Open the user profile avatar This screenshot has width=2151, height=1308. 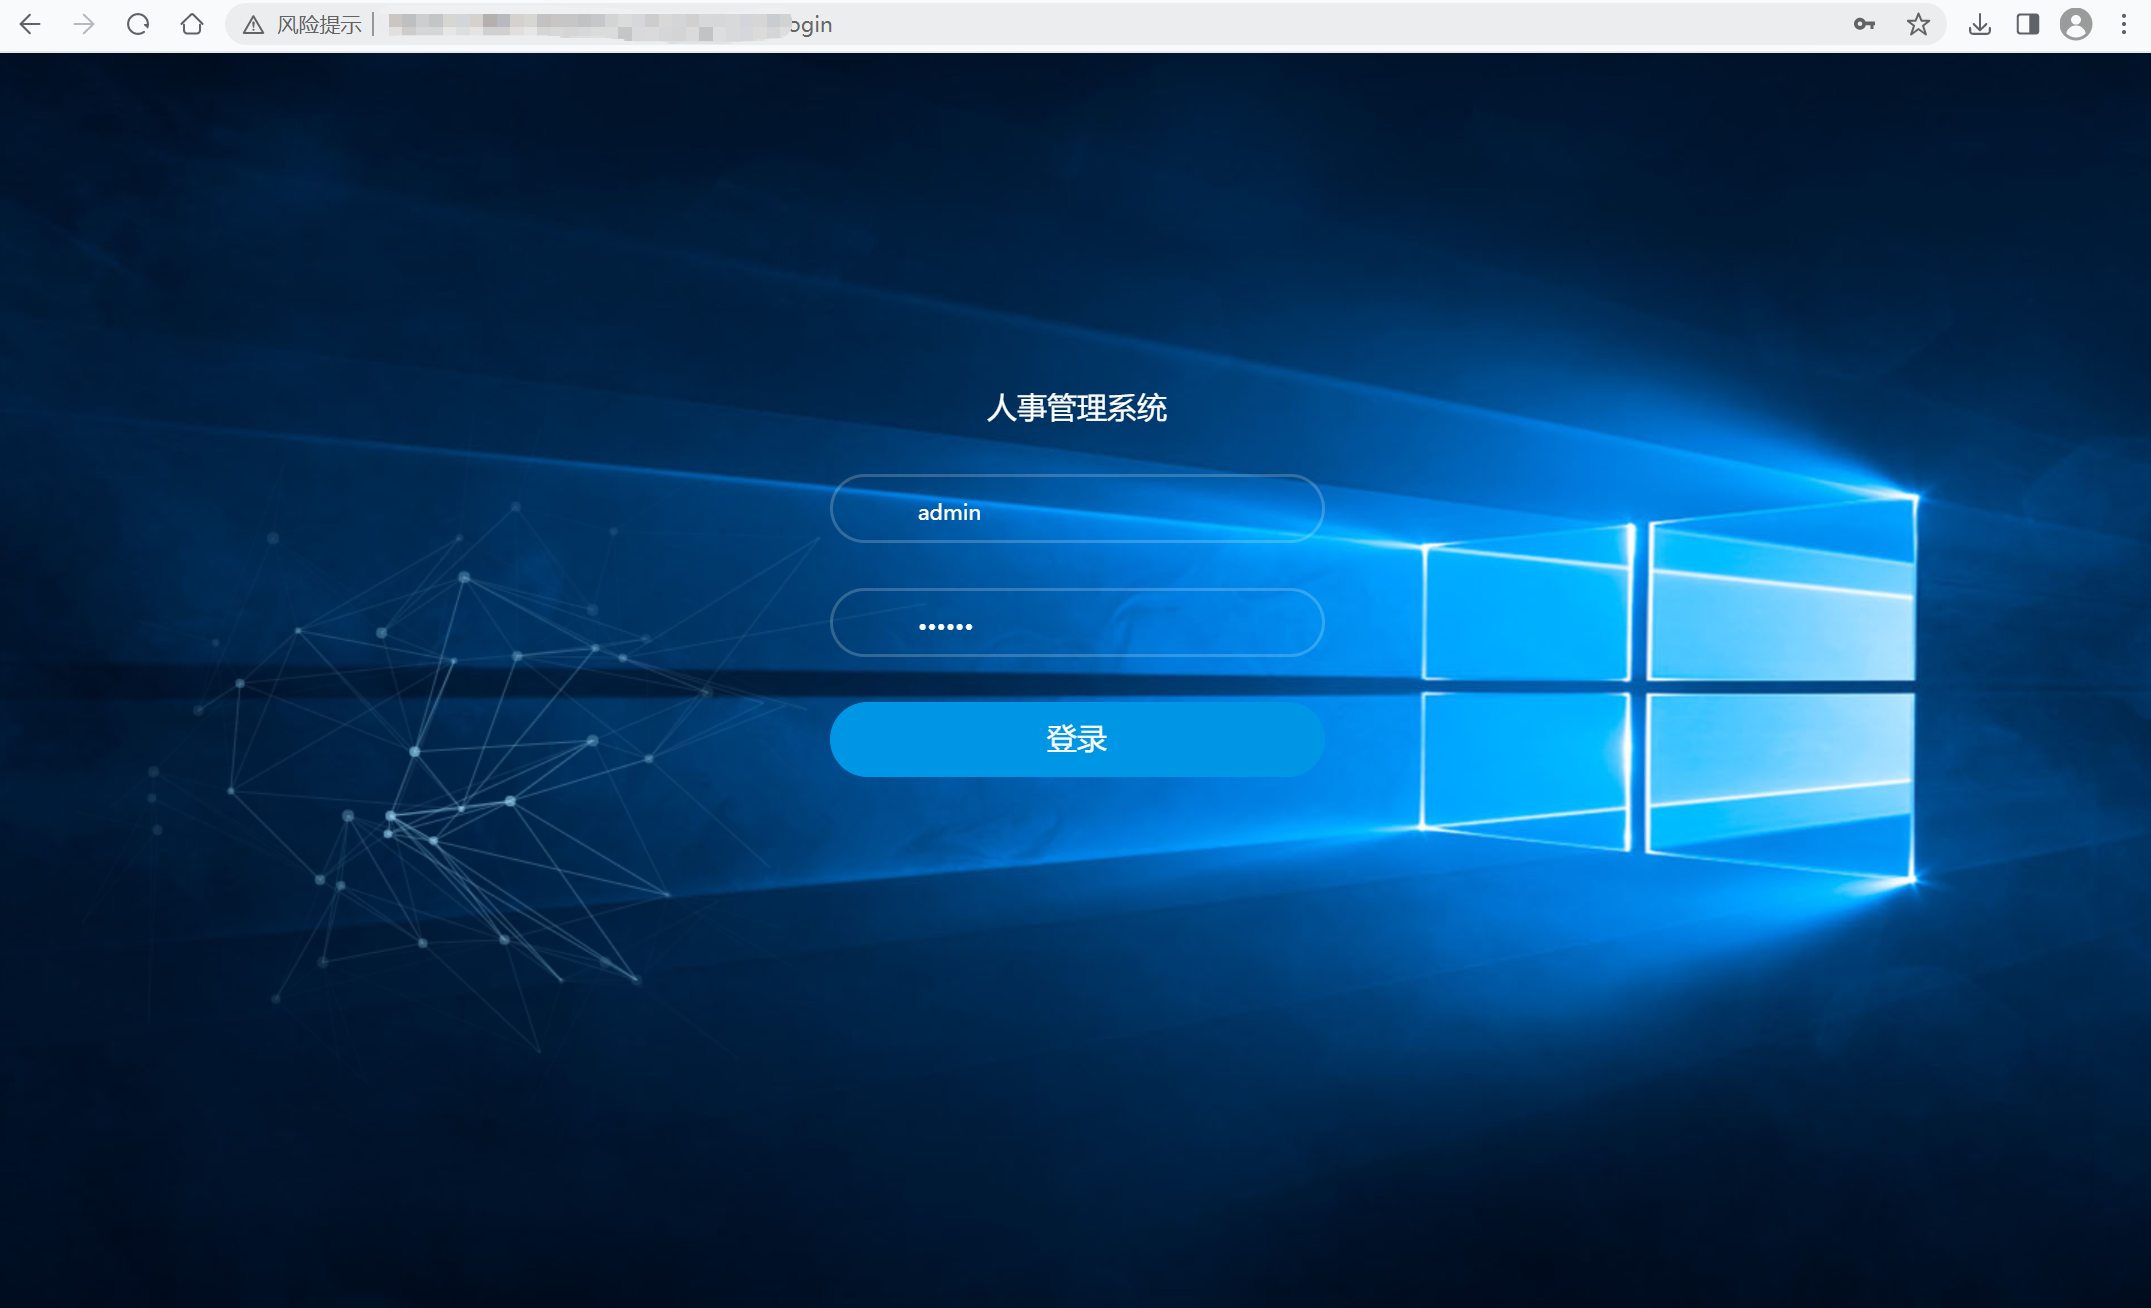(x=2076, y=24)
